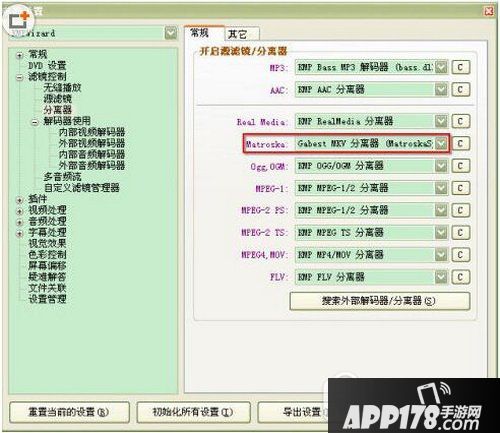Select 疑难解答 in the tree
This screenshot has width=500, height=433.
[x=47, y=277]
